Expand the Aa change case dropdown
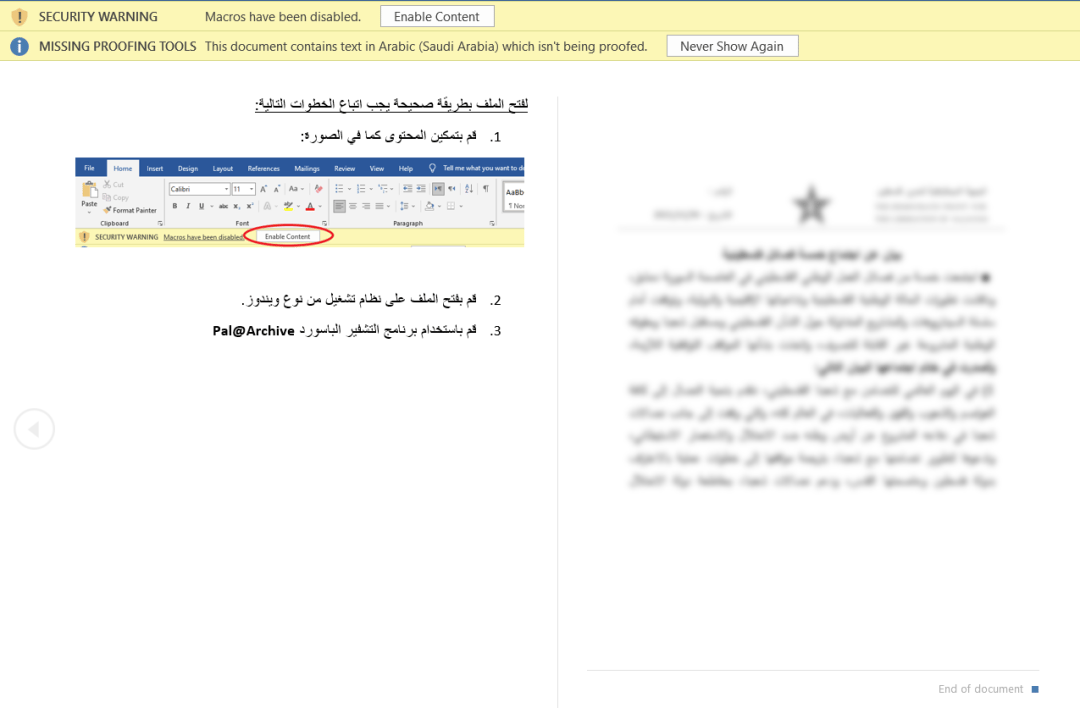 tap(297, 189)
